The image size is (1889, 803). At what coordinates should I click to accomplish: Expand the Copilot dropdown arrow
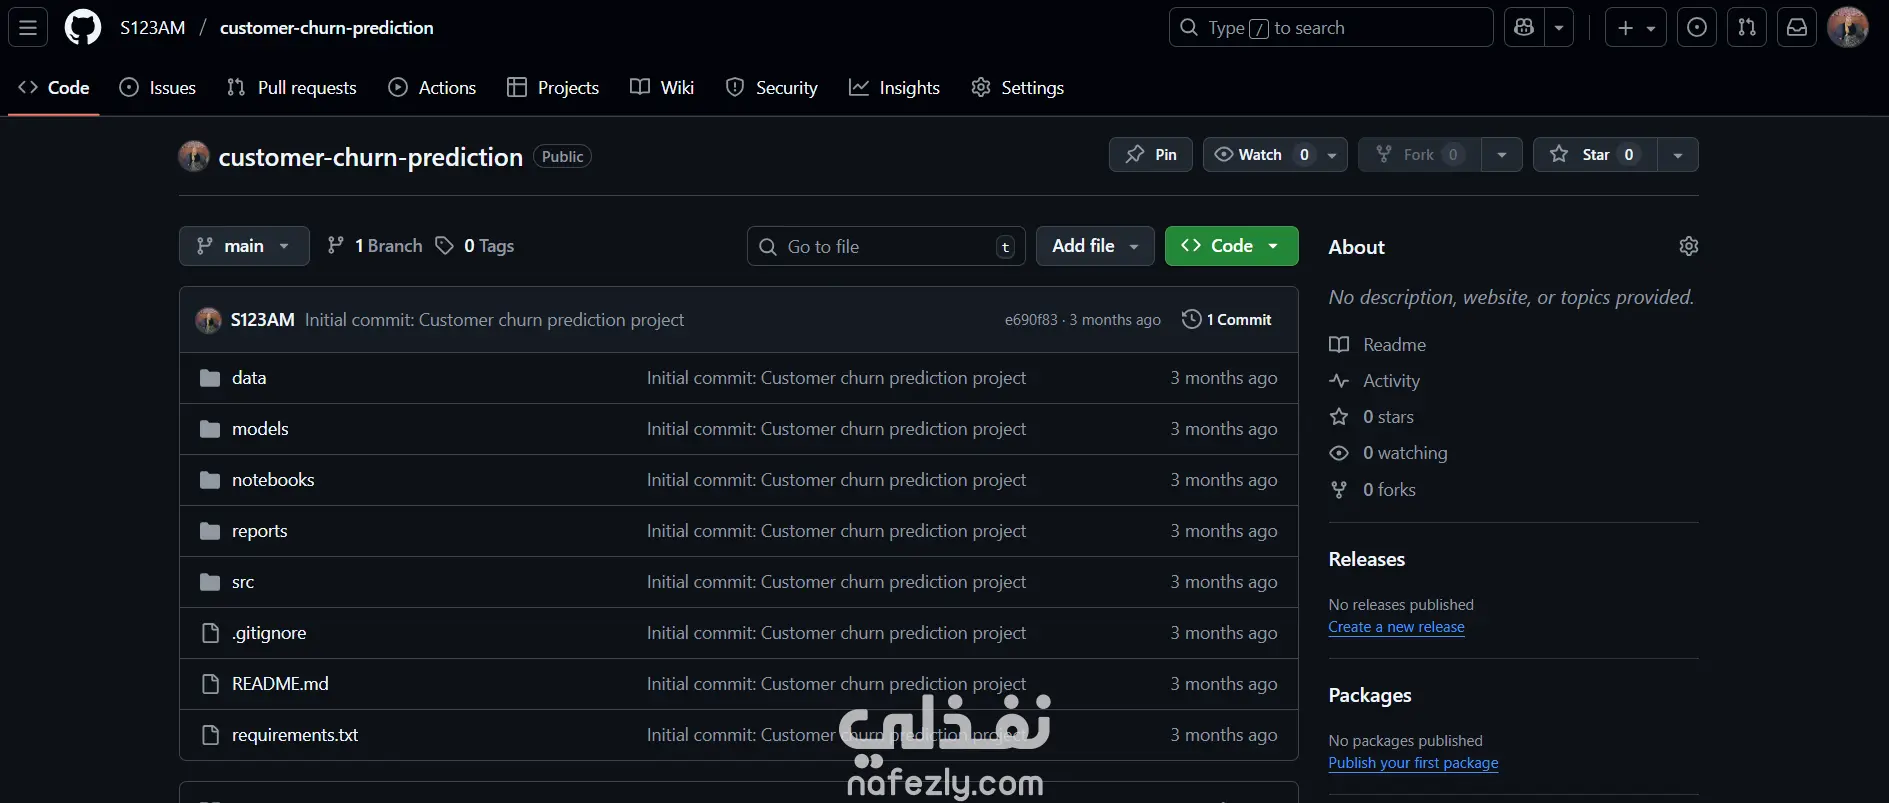coord(1559,28)
